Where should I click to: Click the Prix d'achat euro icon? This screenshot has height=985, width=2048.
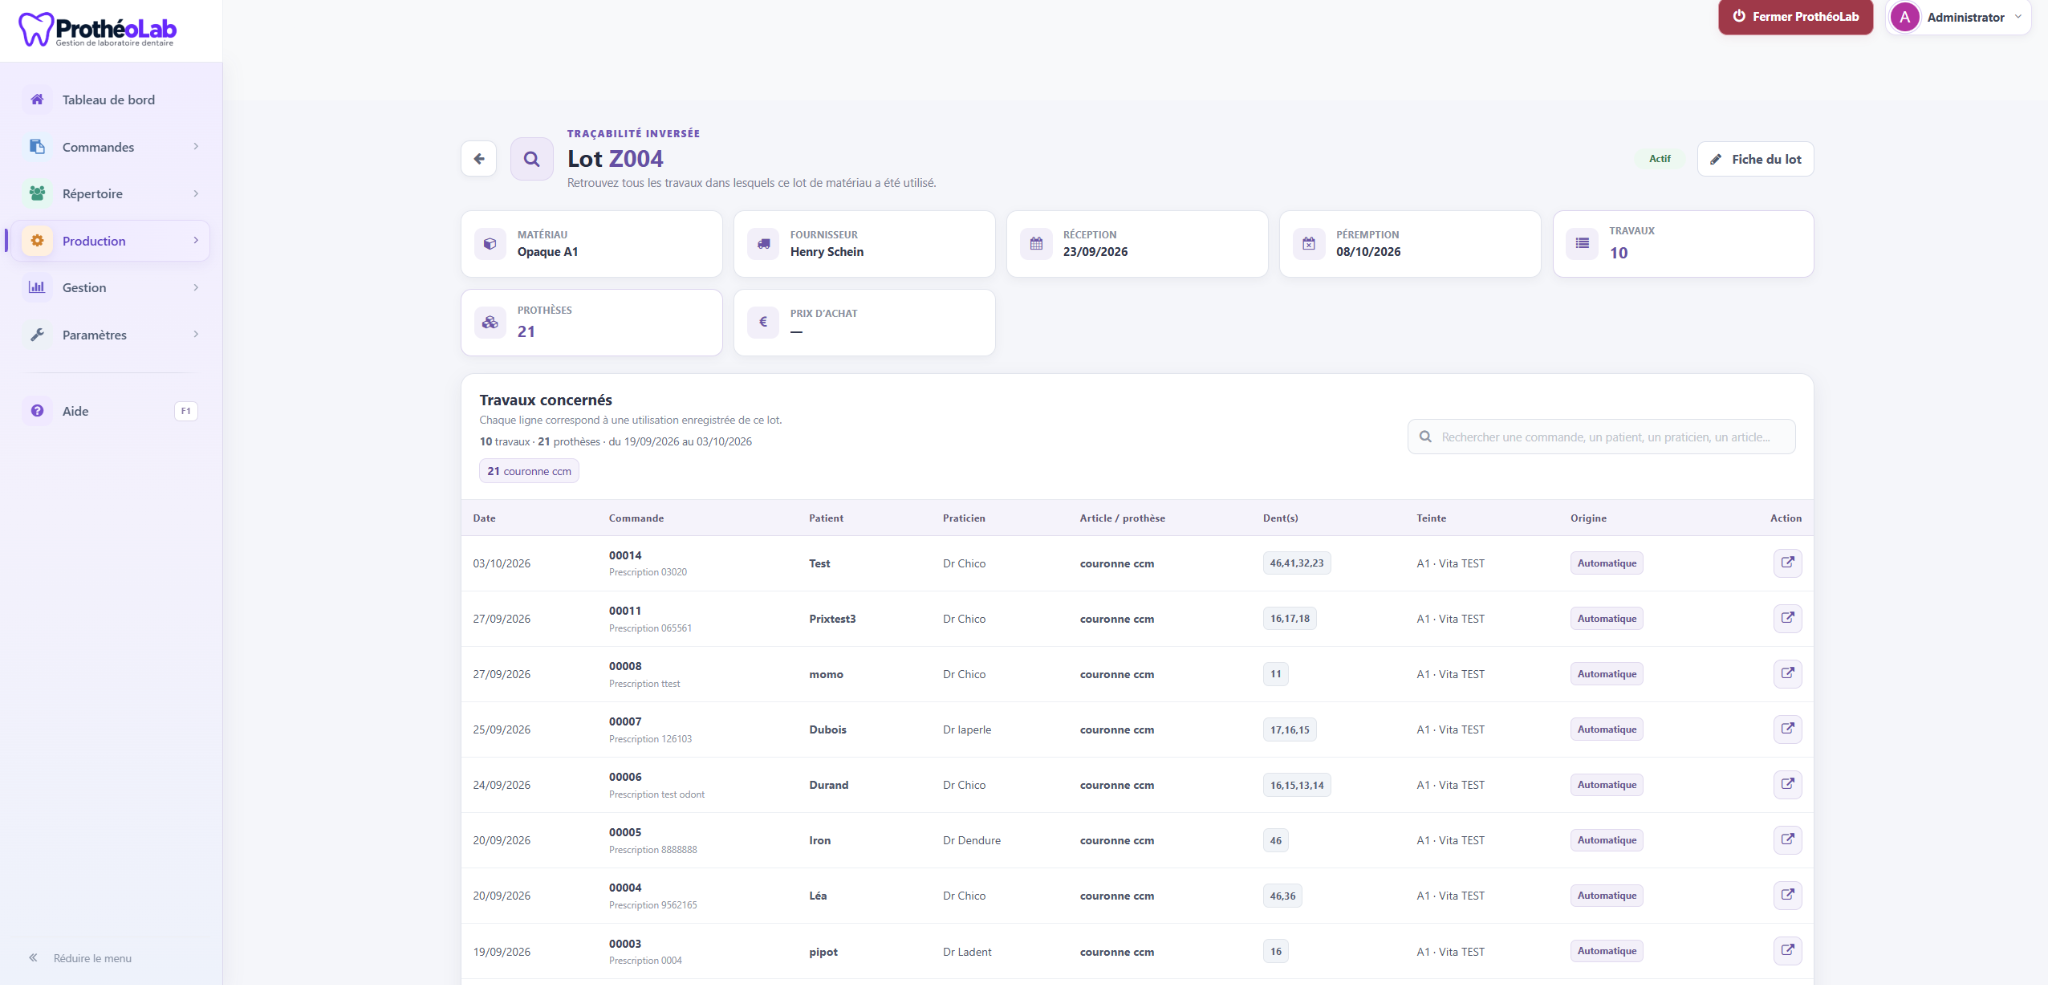point(763,322)
